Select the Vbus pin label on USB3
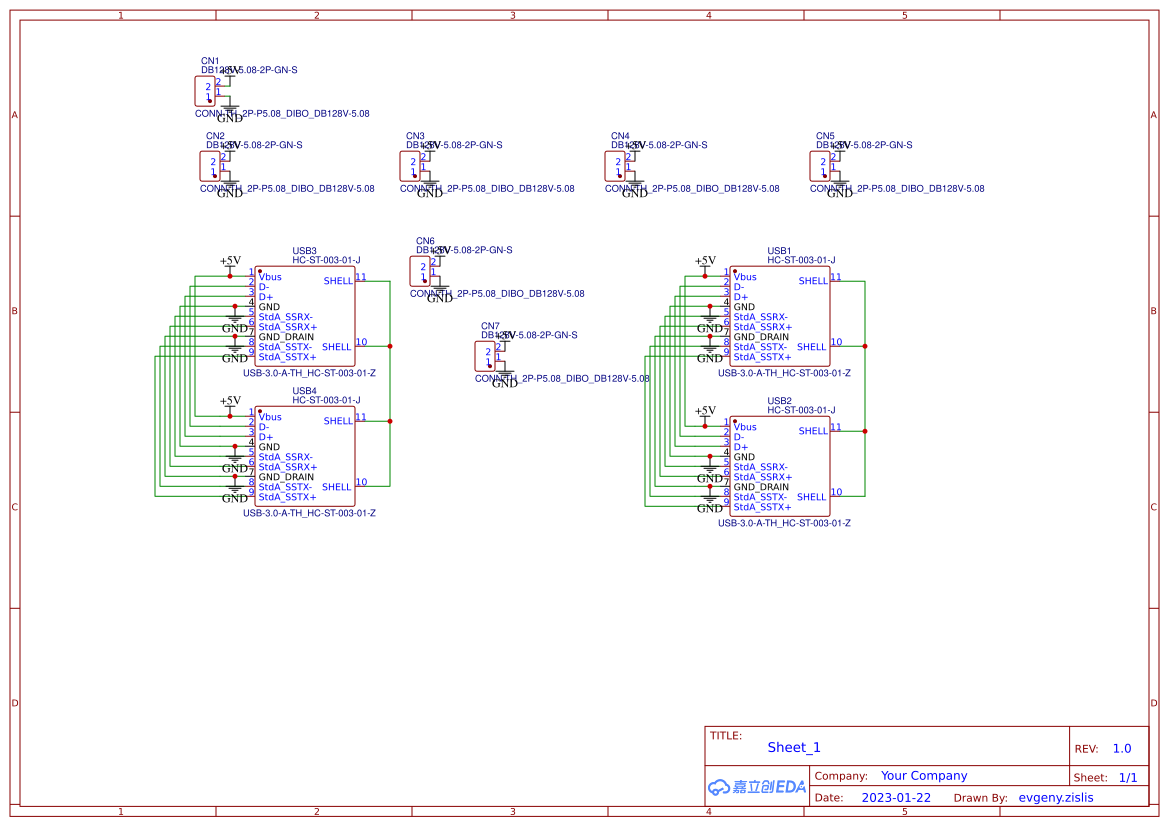The height and width of the screenshot is (827, 1169). click(270, 277)
